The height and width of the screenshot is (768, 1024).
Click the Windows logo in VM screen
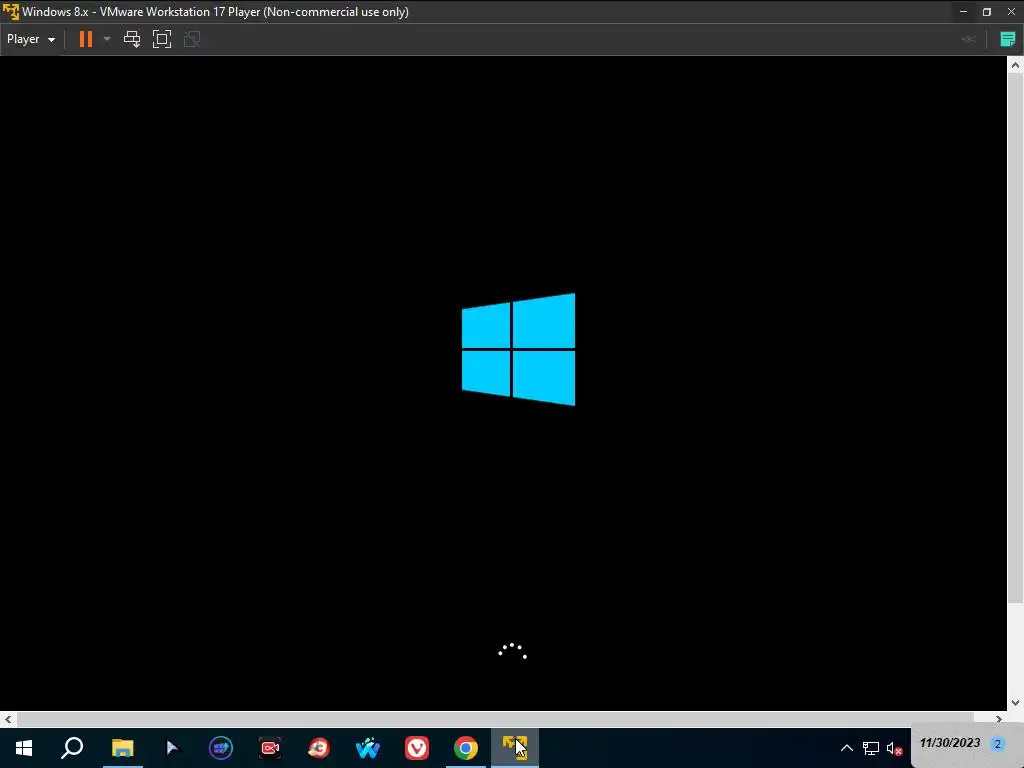(x=519, y=349)
